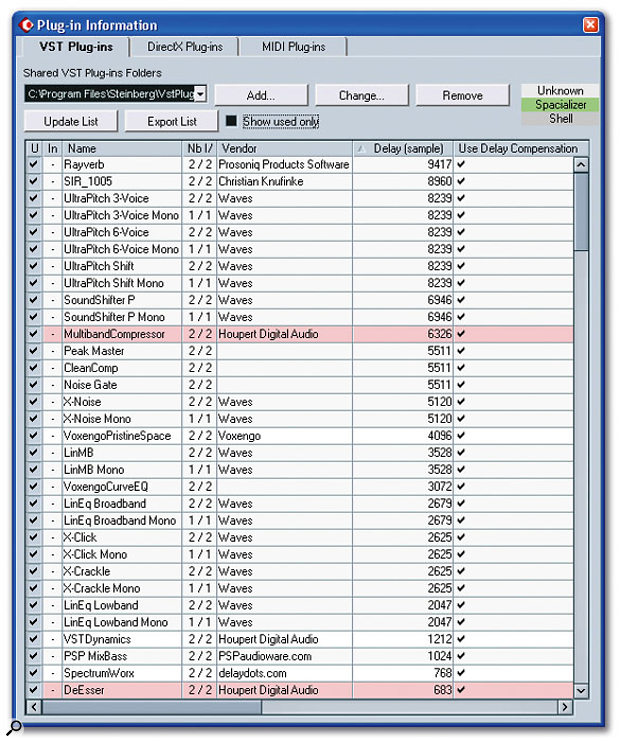
Task: Select the UltraPitch 3-Voice Mono row name
Action: click(121, 215)
